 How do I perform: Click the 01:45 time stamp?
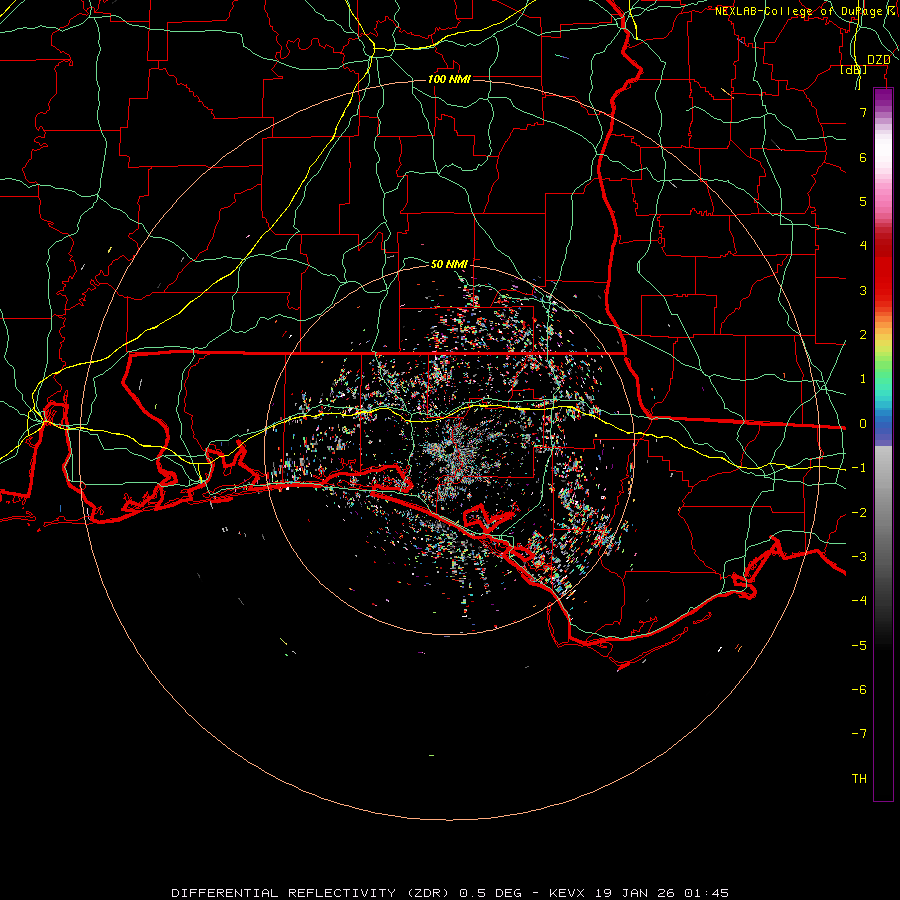tap(706, 893)
